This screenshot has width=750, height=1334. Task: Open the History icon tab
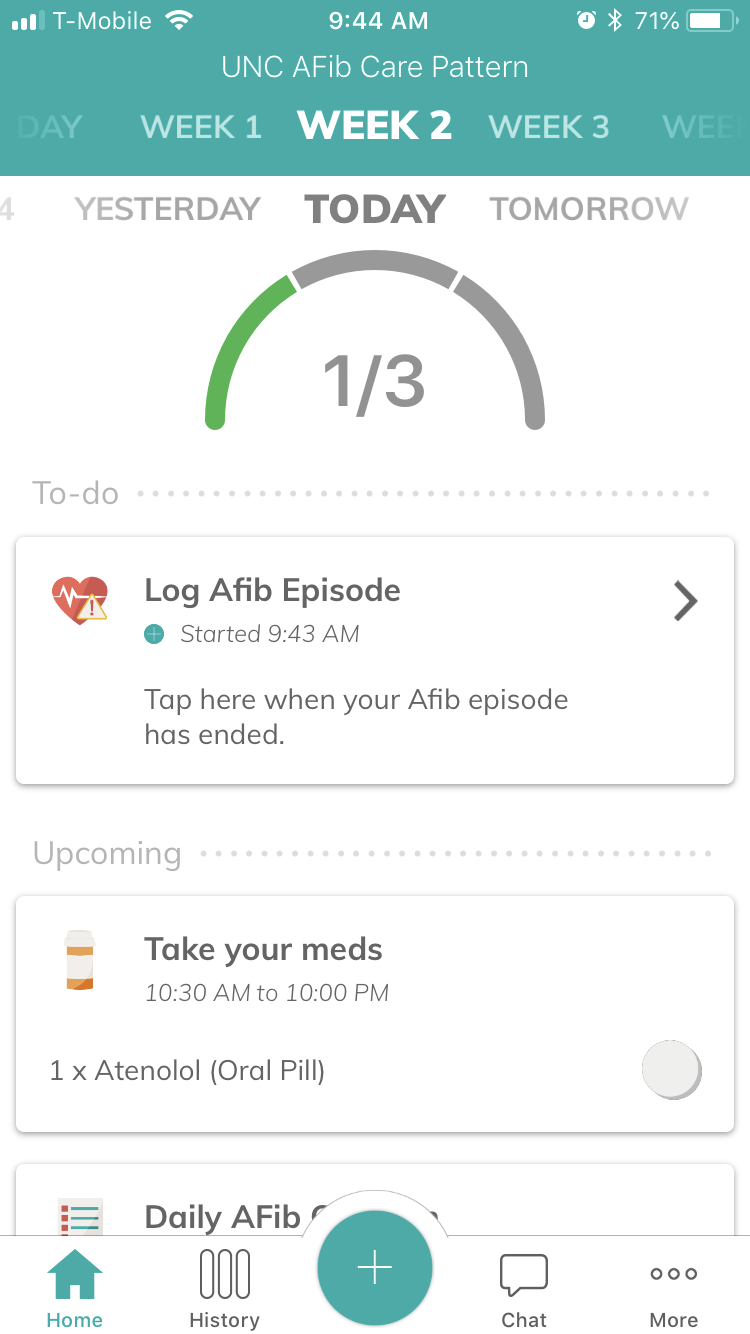(x=225, y=1275)
